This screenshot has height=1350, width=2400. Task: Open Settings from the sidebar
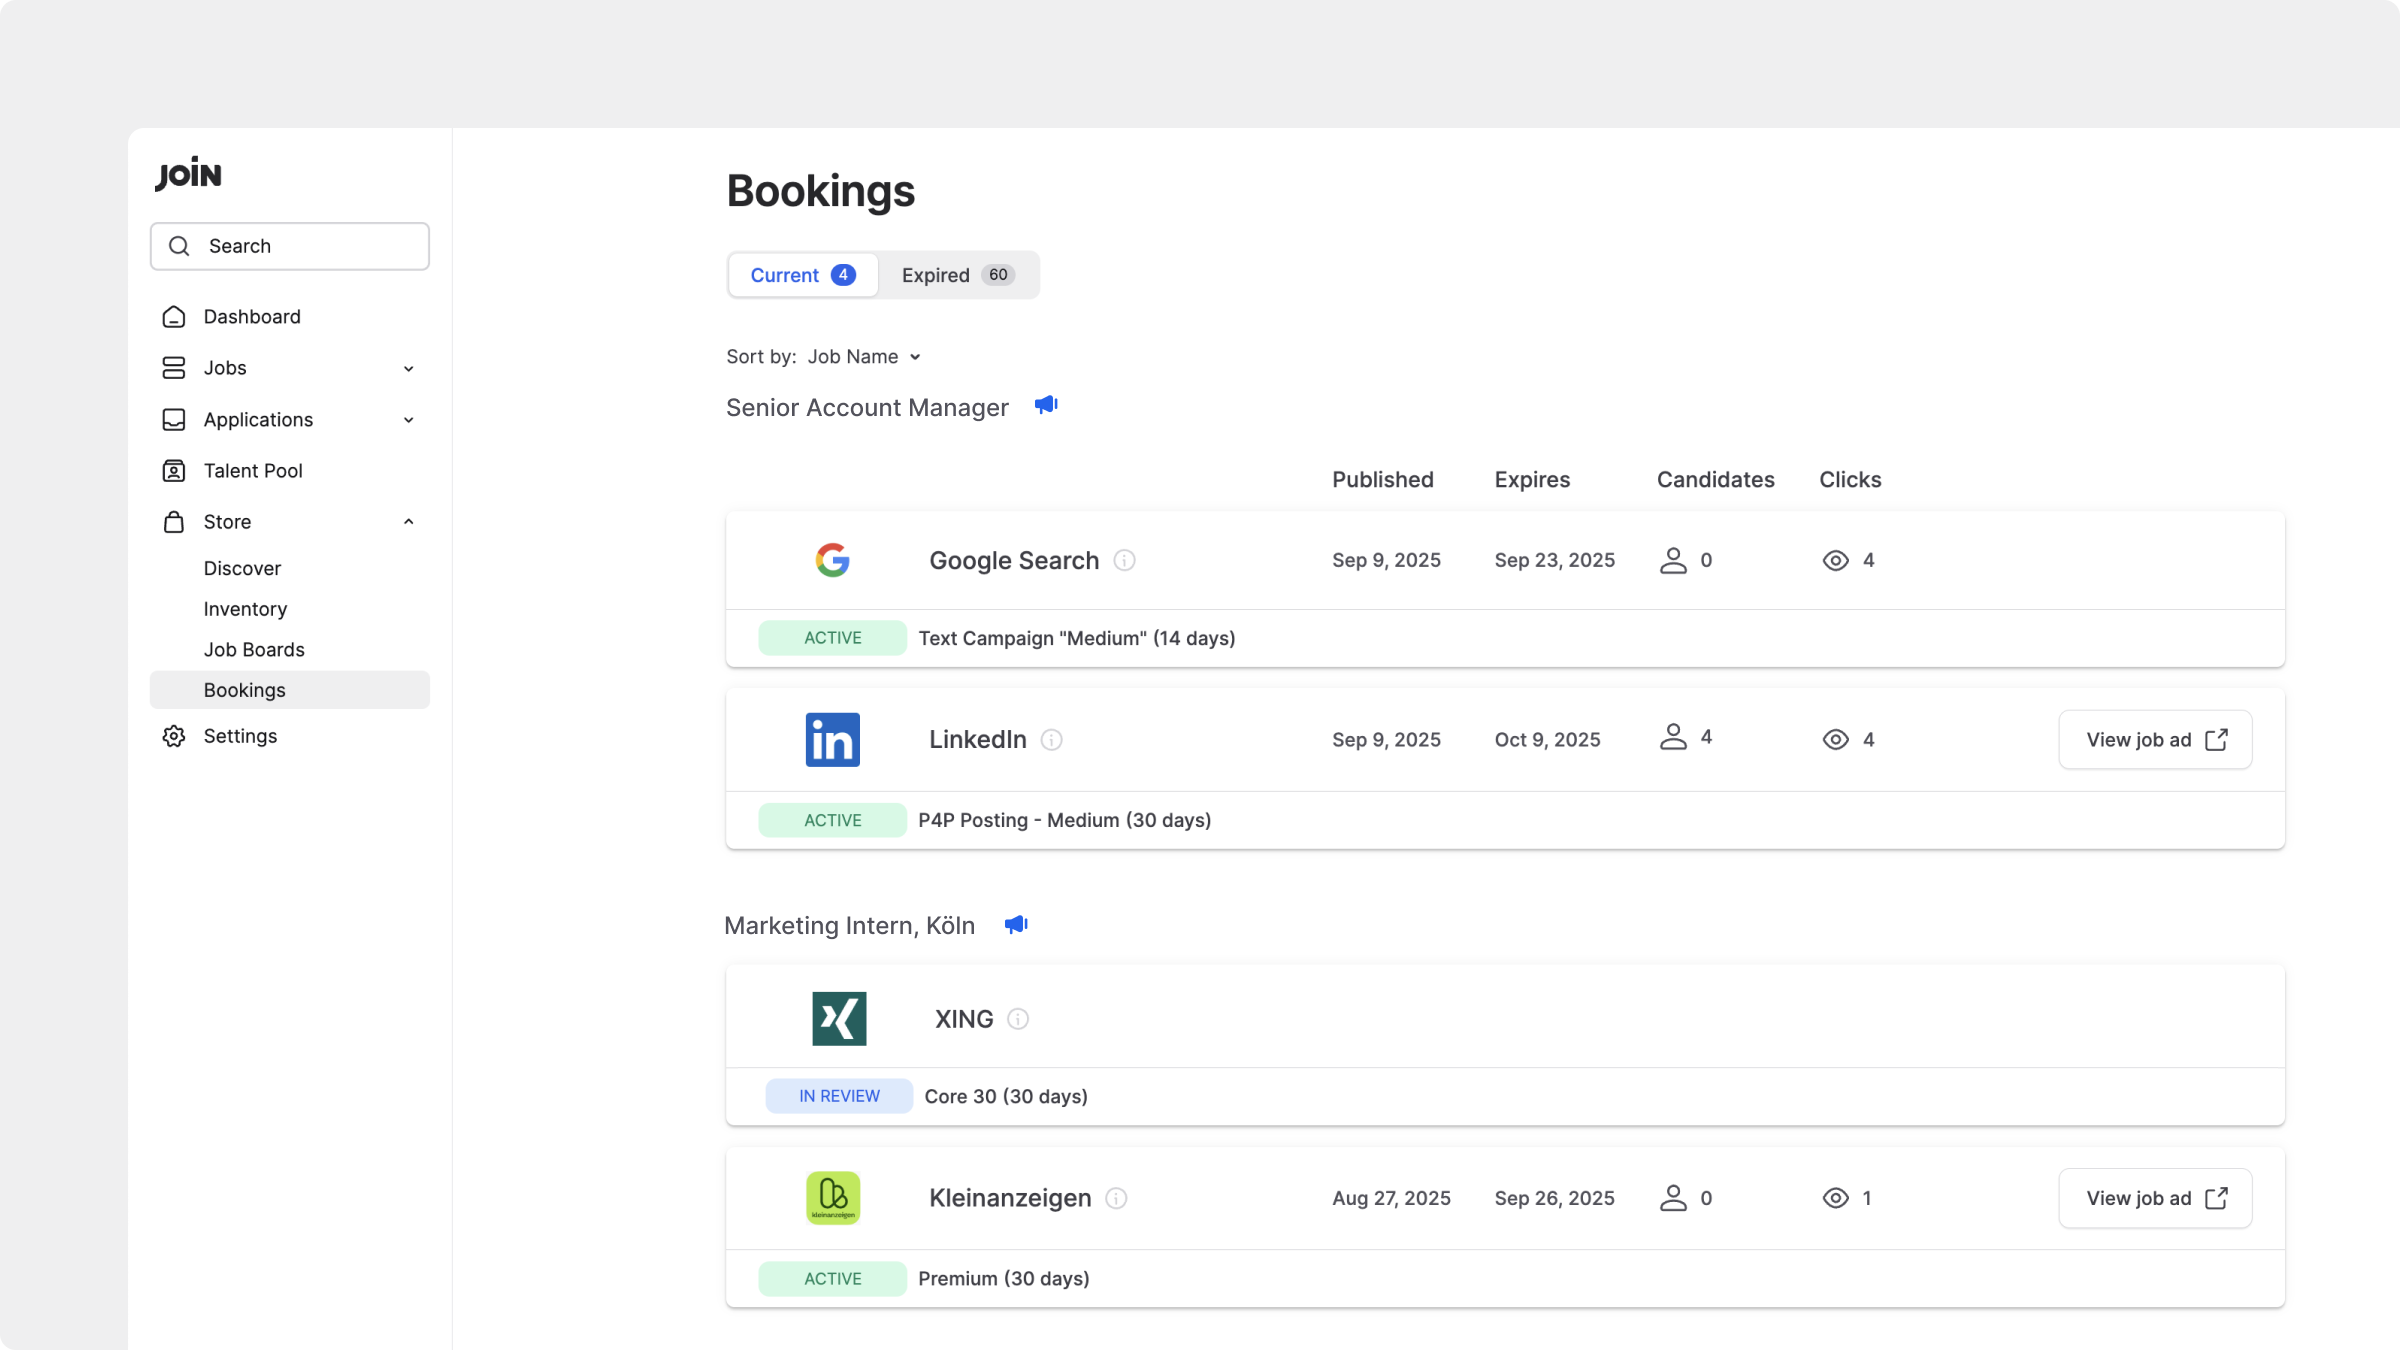point(240,736)
